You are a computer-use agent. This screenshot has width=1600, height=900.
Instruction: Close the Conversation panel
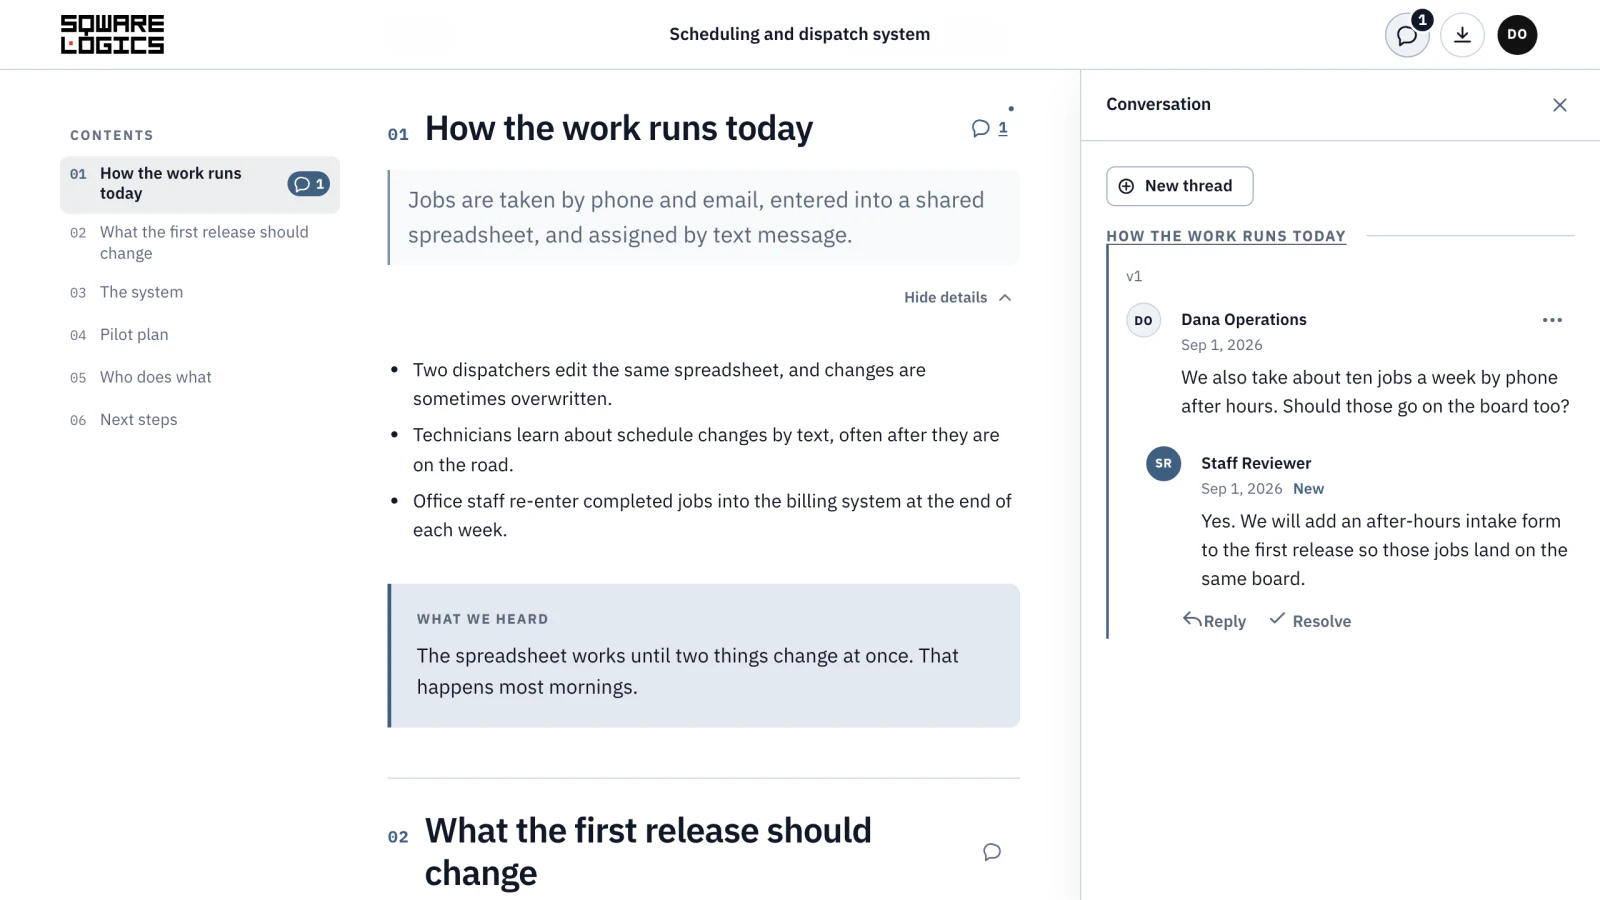coord(1559,105)
